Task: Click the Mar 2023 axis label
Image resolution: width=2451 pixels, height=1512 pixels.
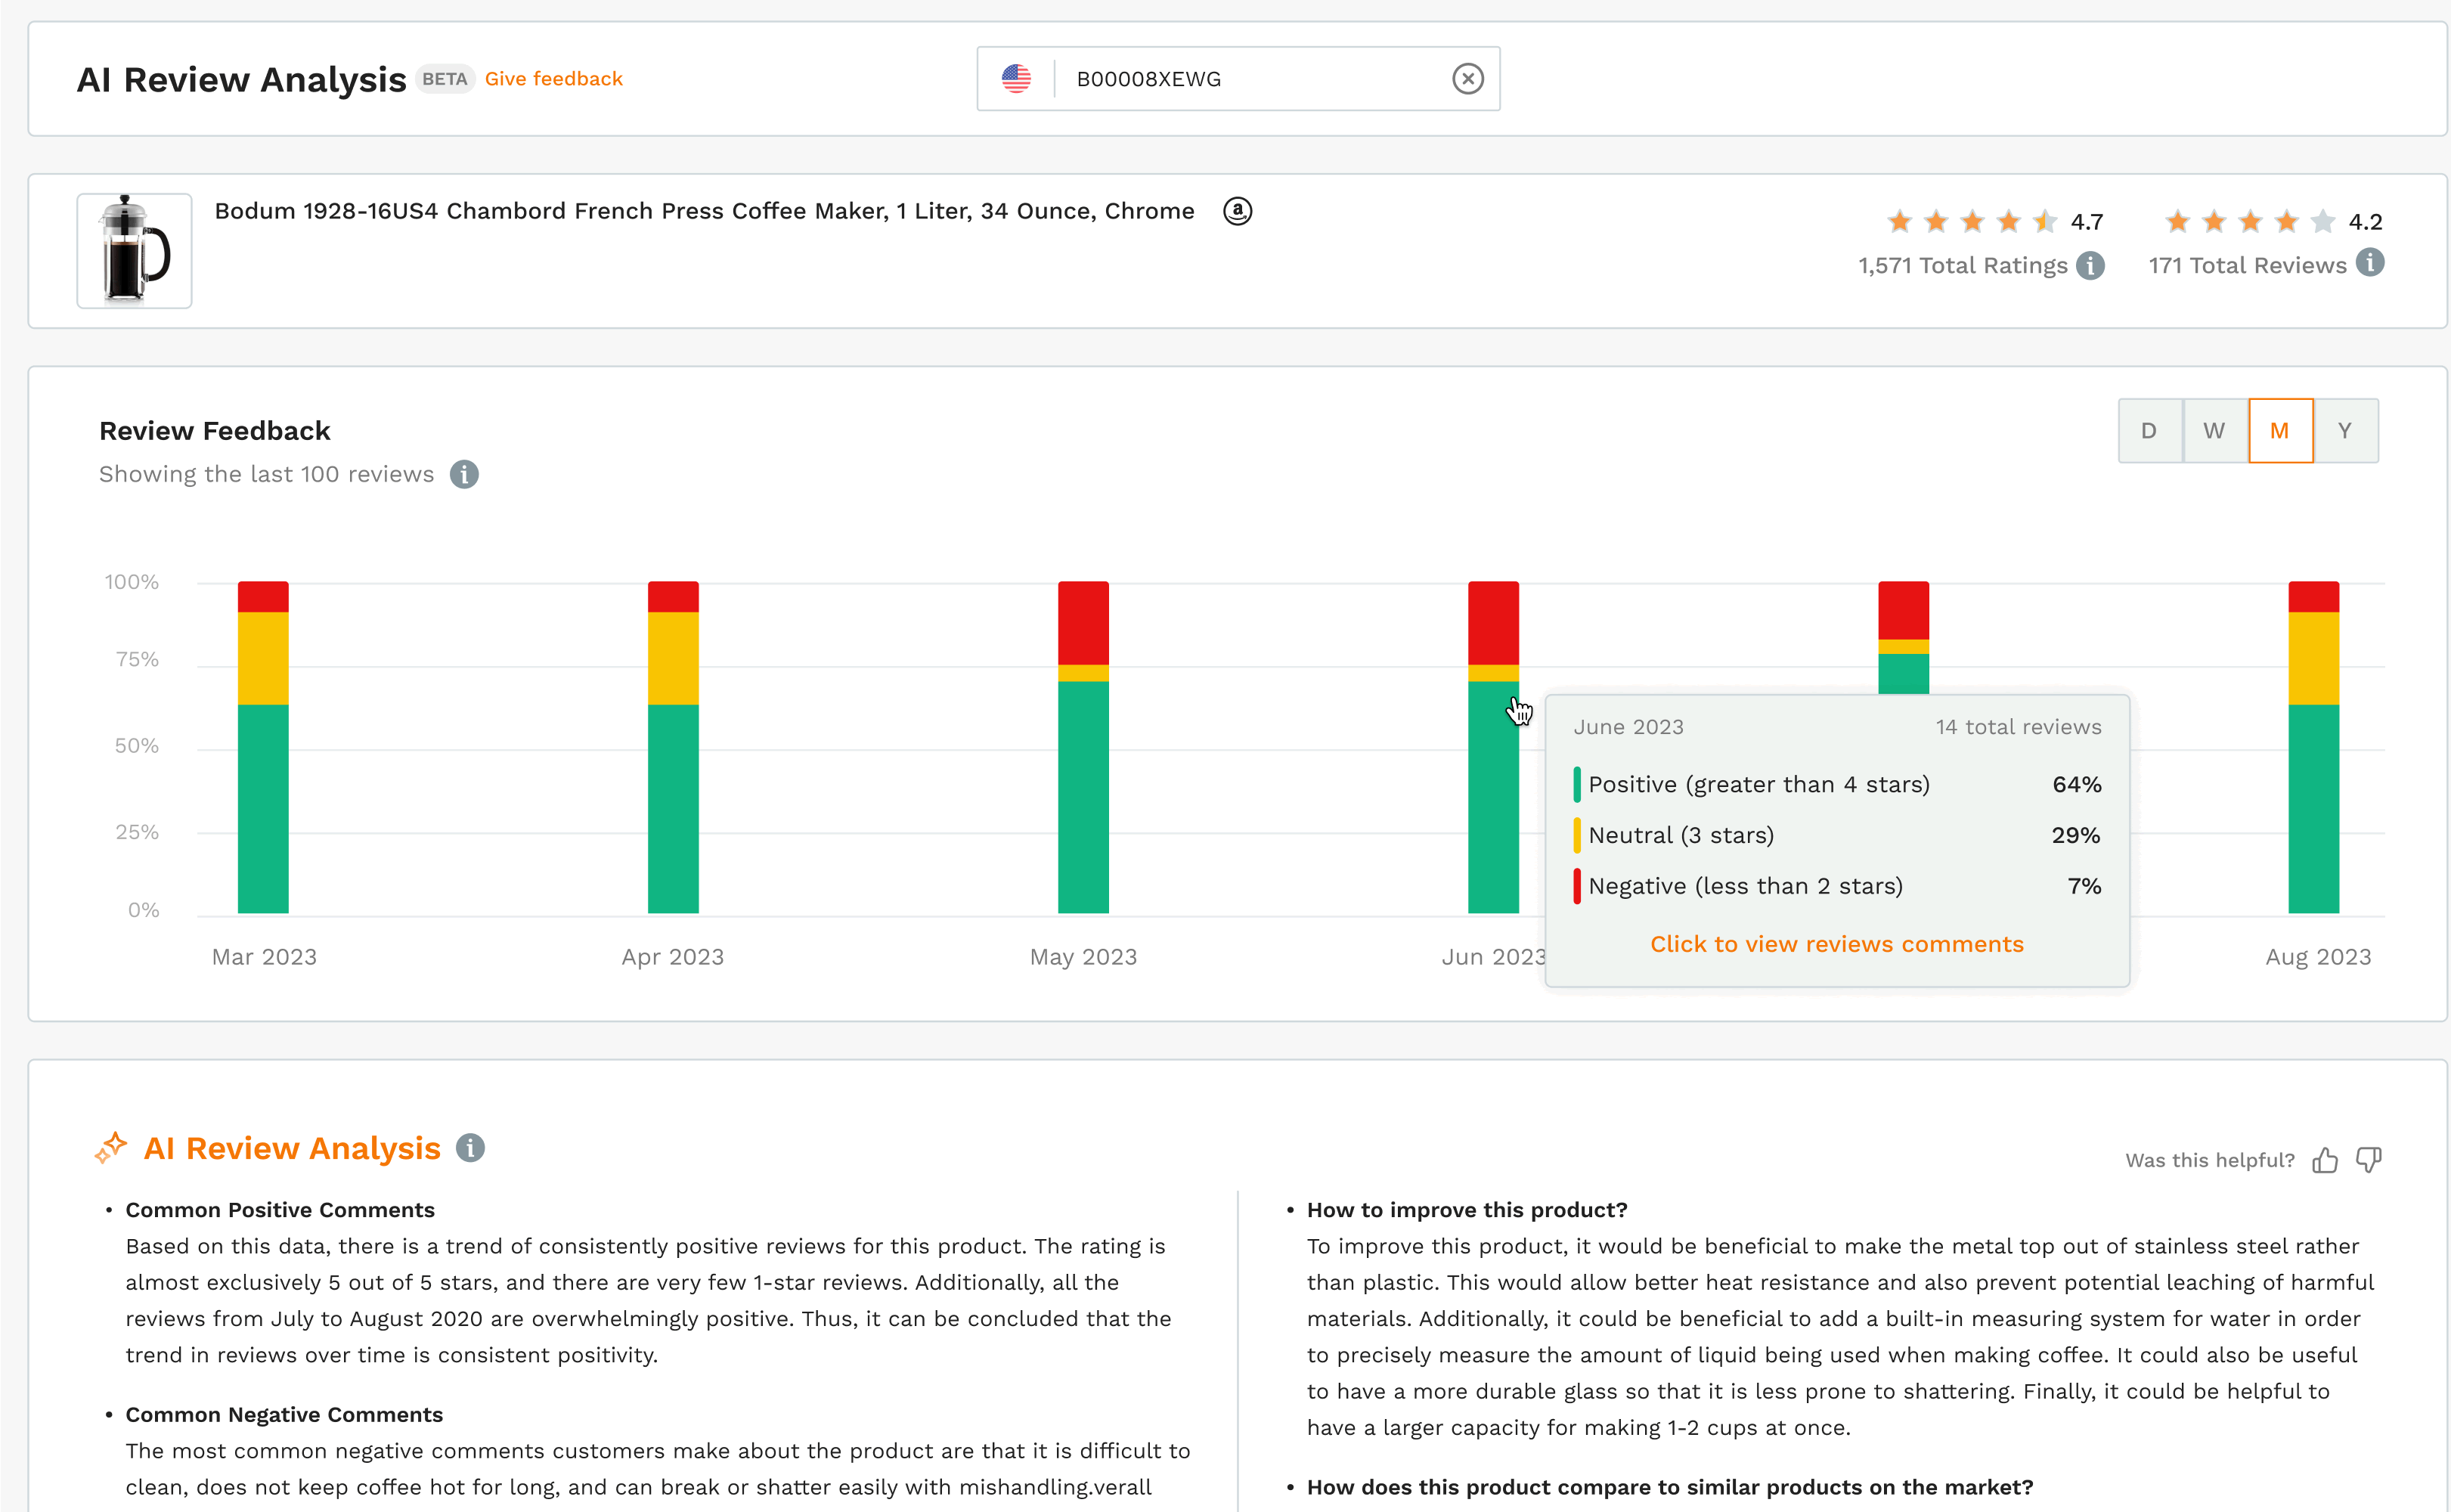Action: pyautogui.click(x=264, y=957)
